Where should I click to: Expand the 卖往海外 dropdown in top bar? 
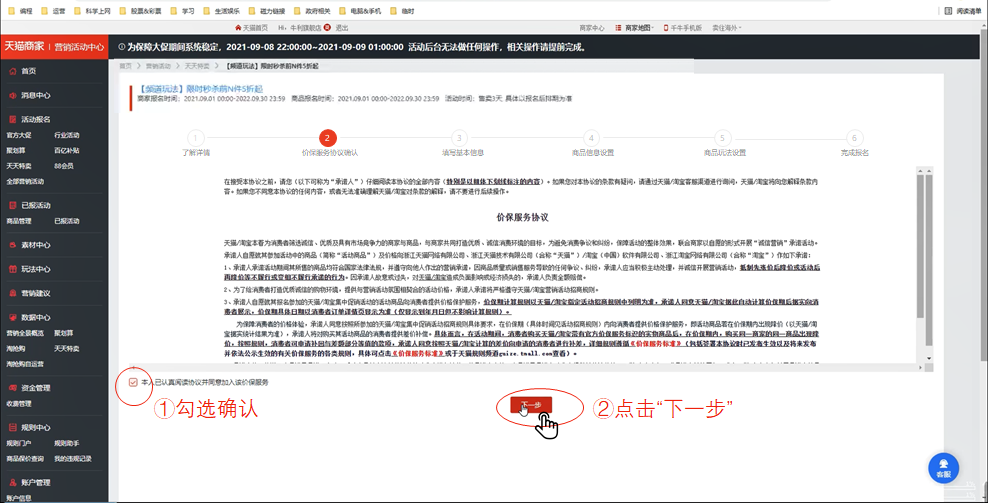pyautogui.click(x=727, y=28)
